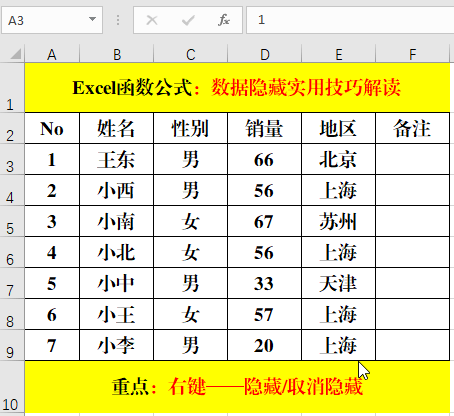454x416 pixels.
Task: Select the cell containing '王东'
Action: point(116,159)
